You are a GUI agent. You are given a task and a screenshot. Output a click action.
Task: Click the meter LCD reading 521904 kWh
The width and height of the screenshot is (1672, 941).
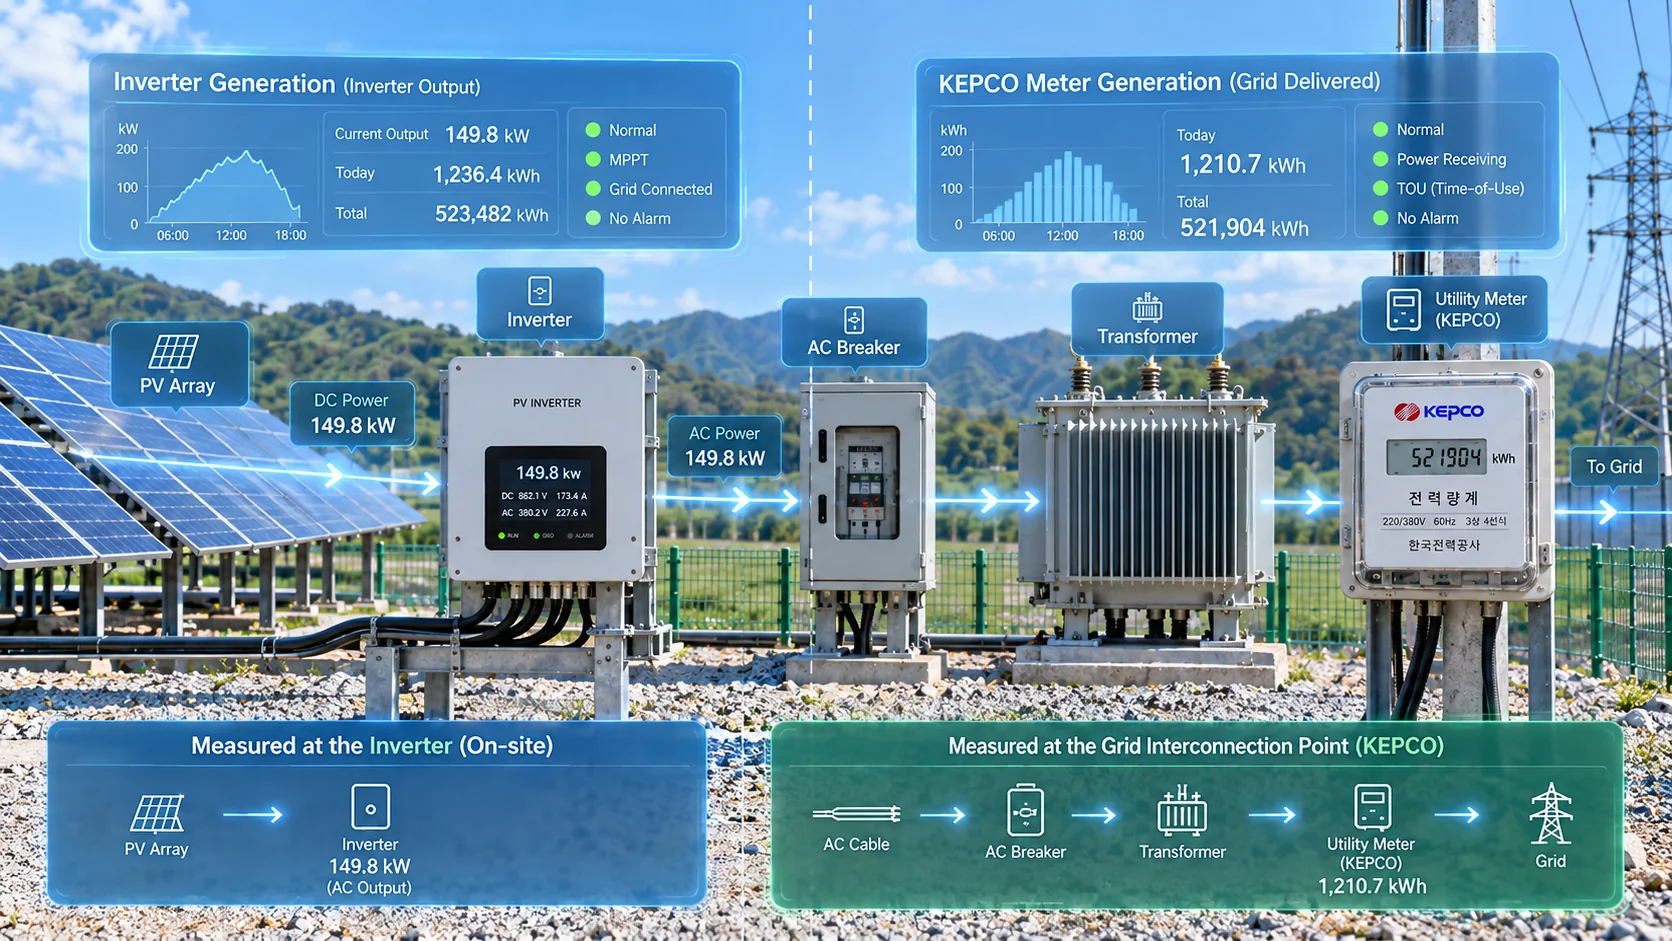1436,457
